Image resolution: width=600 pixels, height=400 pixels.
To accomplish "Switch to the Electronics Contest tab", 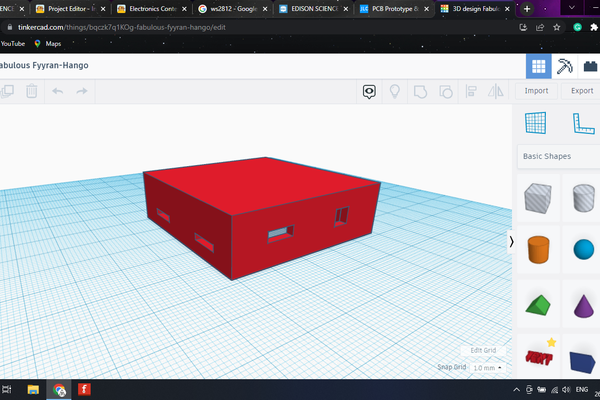I will coord(152,9).
